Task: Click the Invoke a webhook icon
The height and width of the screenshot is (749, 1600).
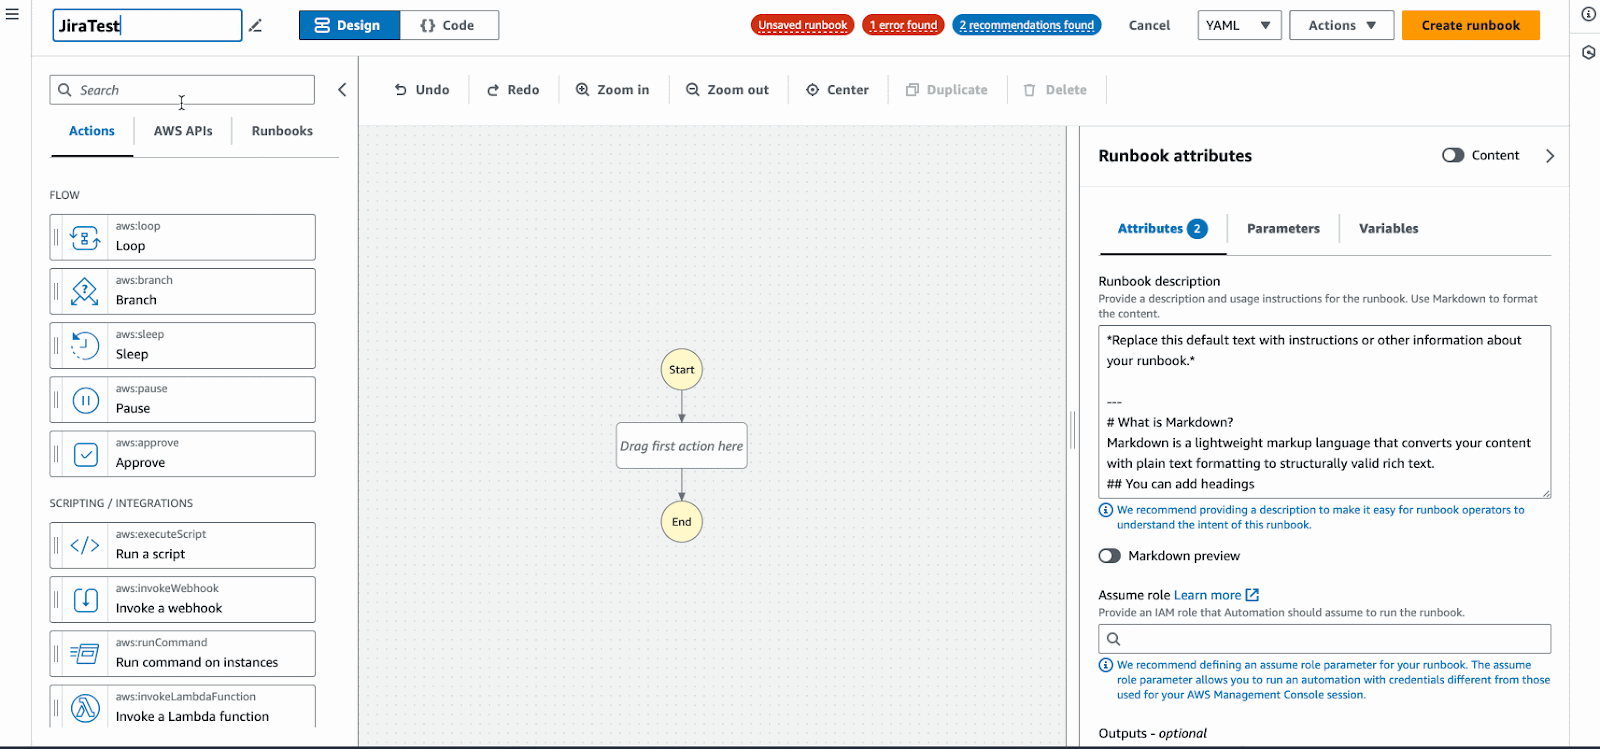Action: [x=85, y=600]
